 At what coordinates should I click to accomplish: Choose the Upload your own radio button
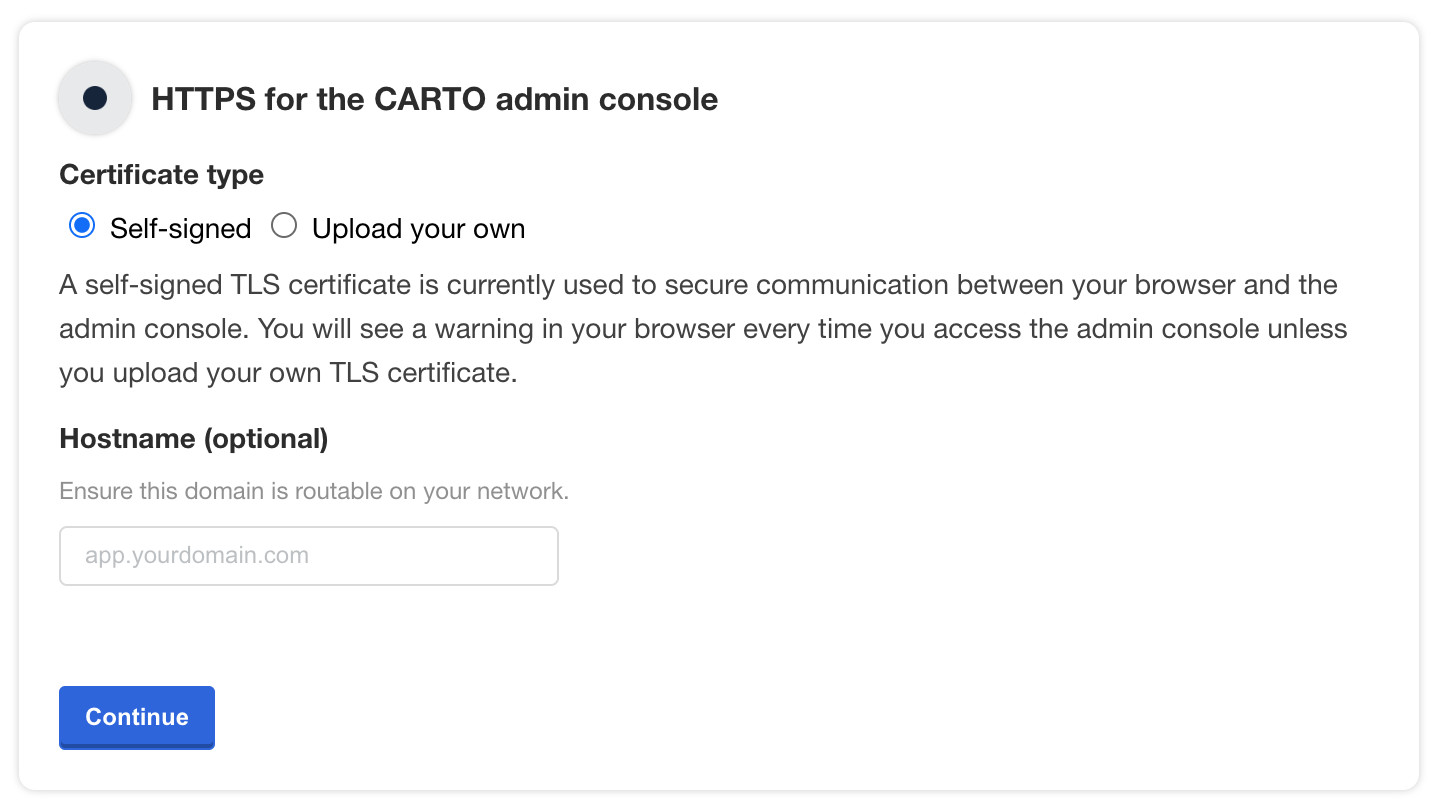285,227
